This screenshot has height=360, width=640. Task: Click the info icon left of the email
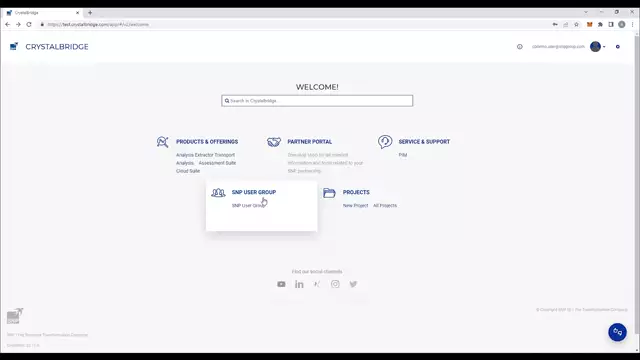click(520, 47)
